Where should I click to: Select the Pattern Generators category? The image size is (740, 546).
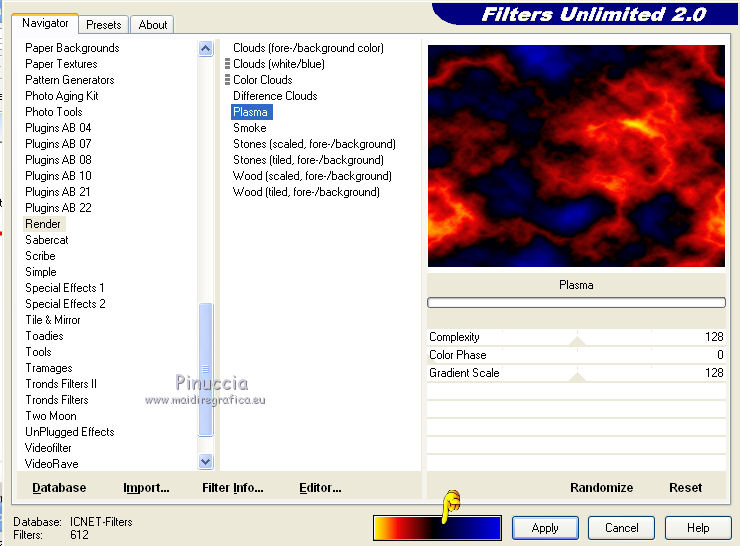click(x=70, y=80)
